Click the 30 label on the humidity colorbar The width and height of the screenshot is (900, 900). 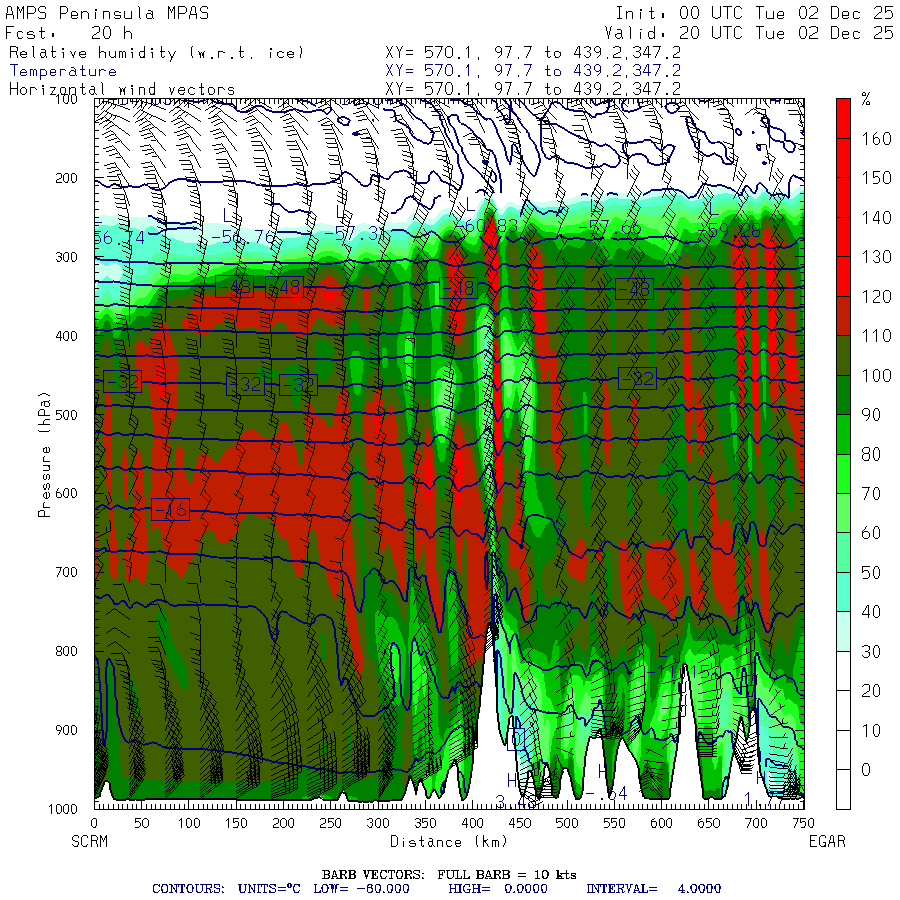point(871,651)
